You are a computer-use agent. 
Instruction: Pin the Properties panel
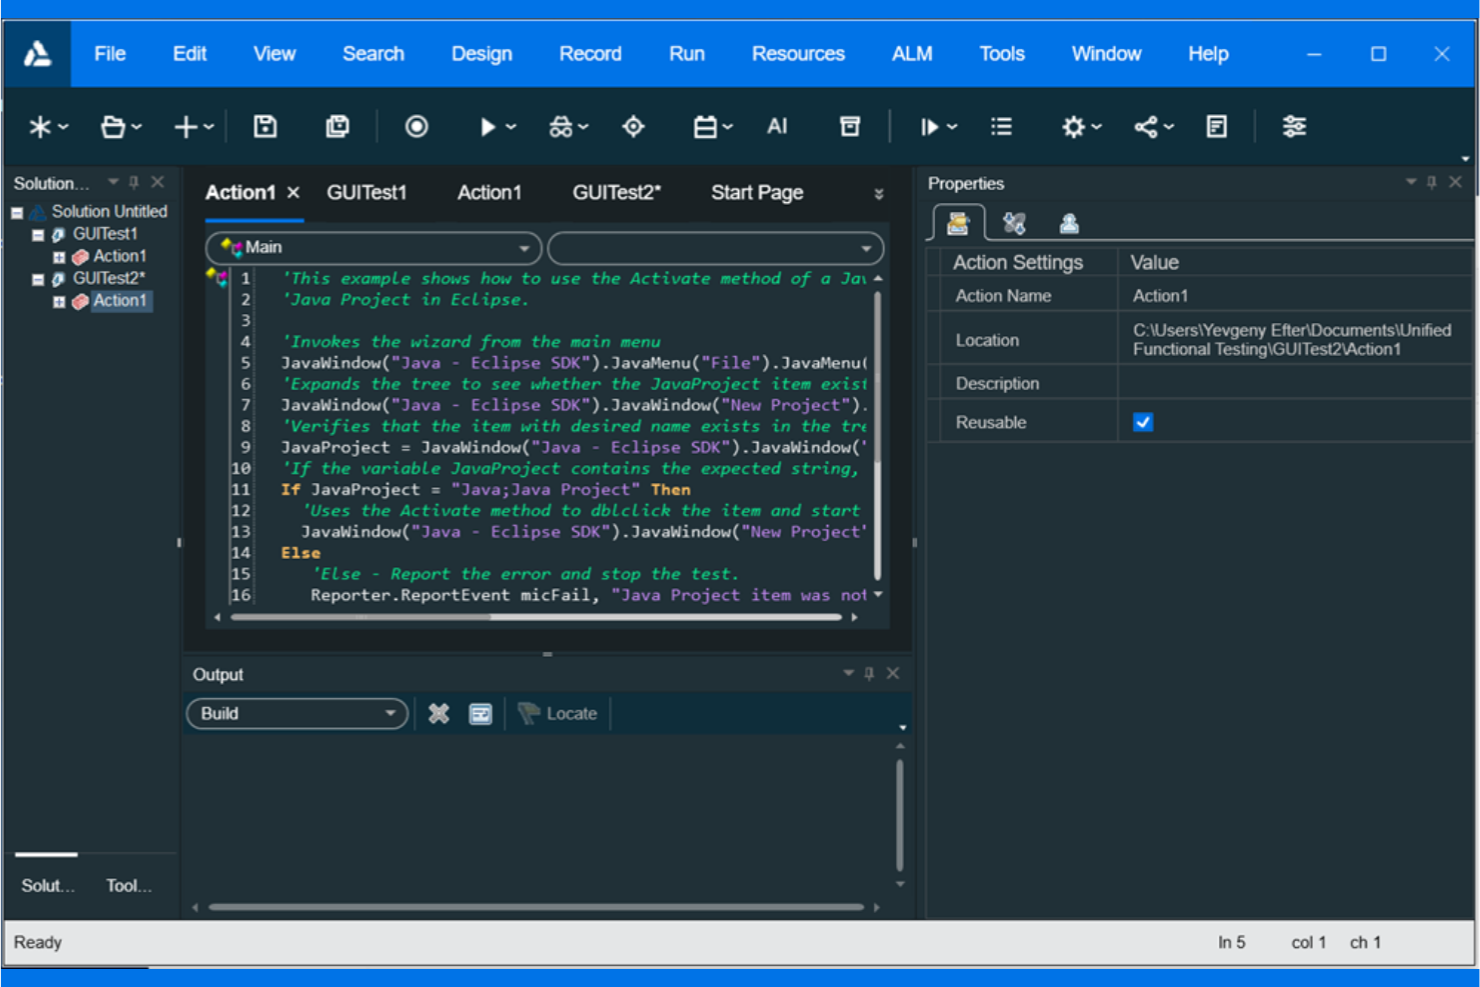(1432, 183)
